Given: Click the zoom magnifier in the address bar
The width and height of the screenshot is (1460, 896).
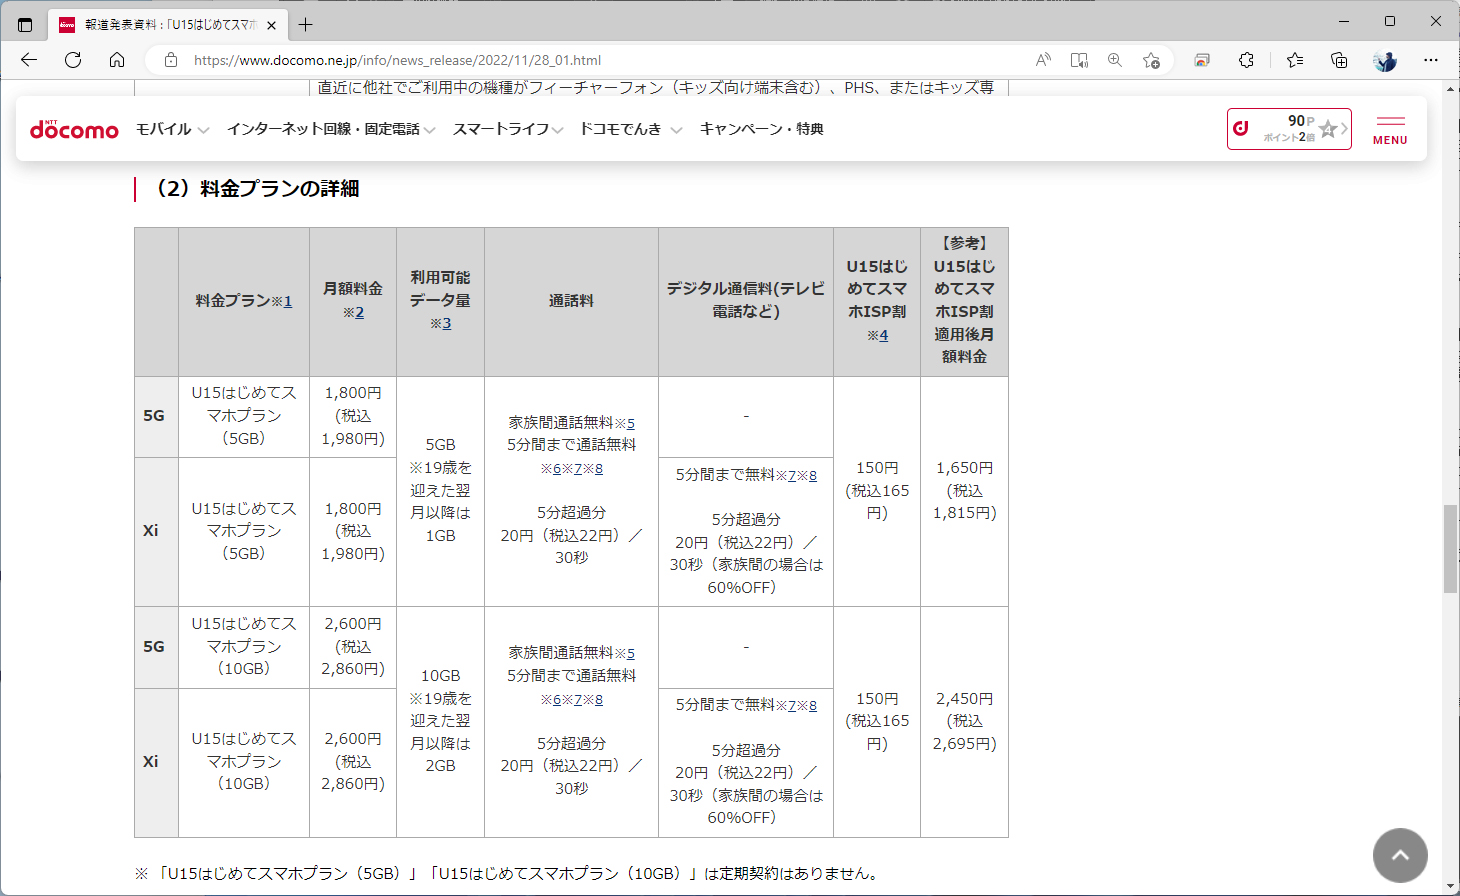Looking at the screenshot, I should coord(1114,60).
